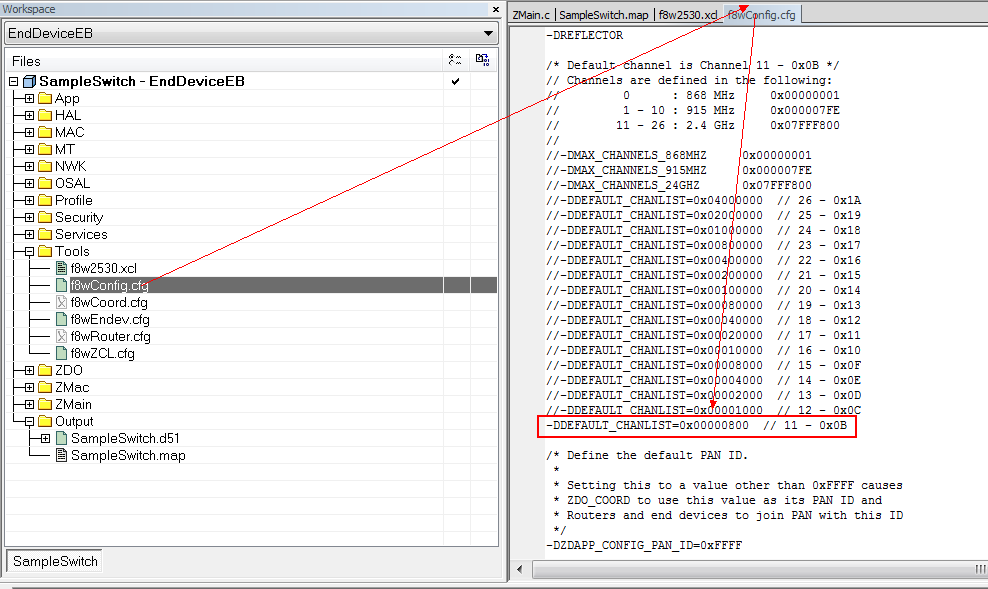Screen dimensions: 988x589
Task: Switch to the f8w2530.xcl editor tab
Action: 687,15
